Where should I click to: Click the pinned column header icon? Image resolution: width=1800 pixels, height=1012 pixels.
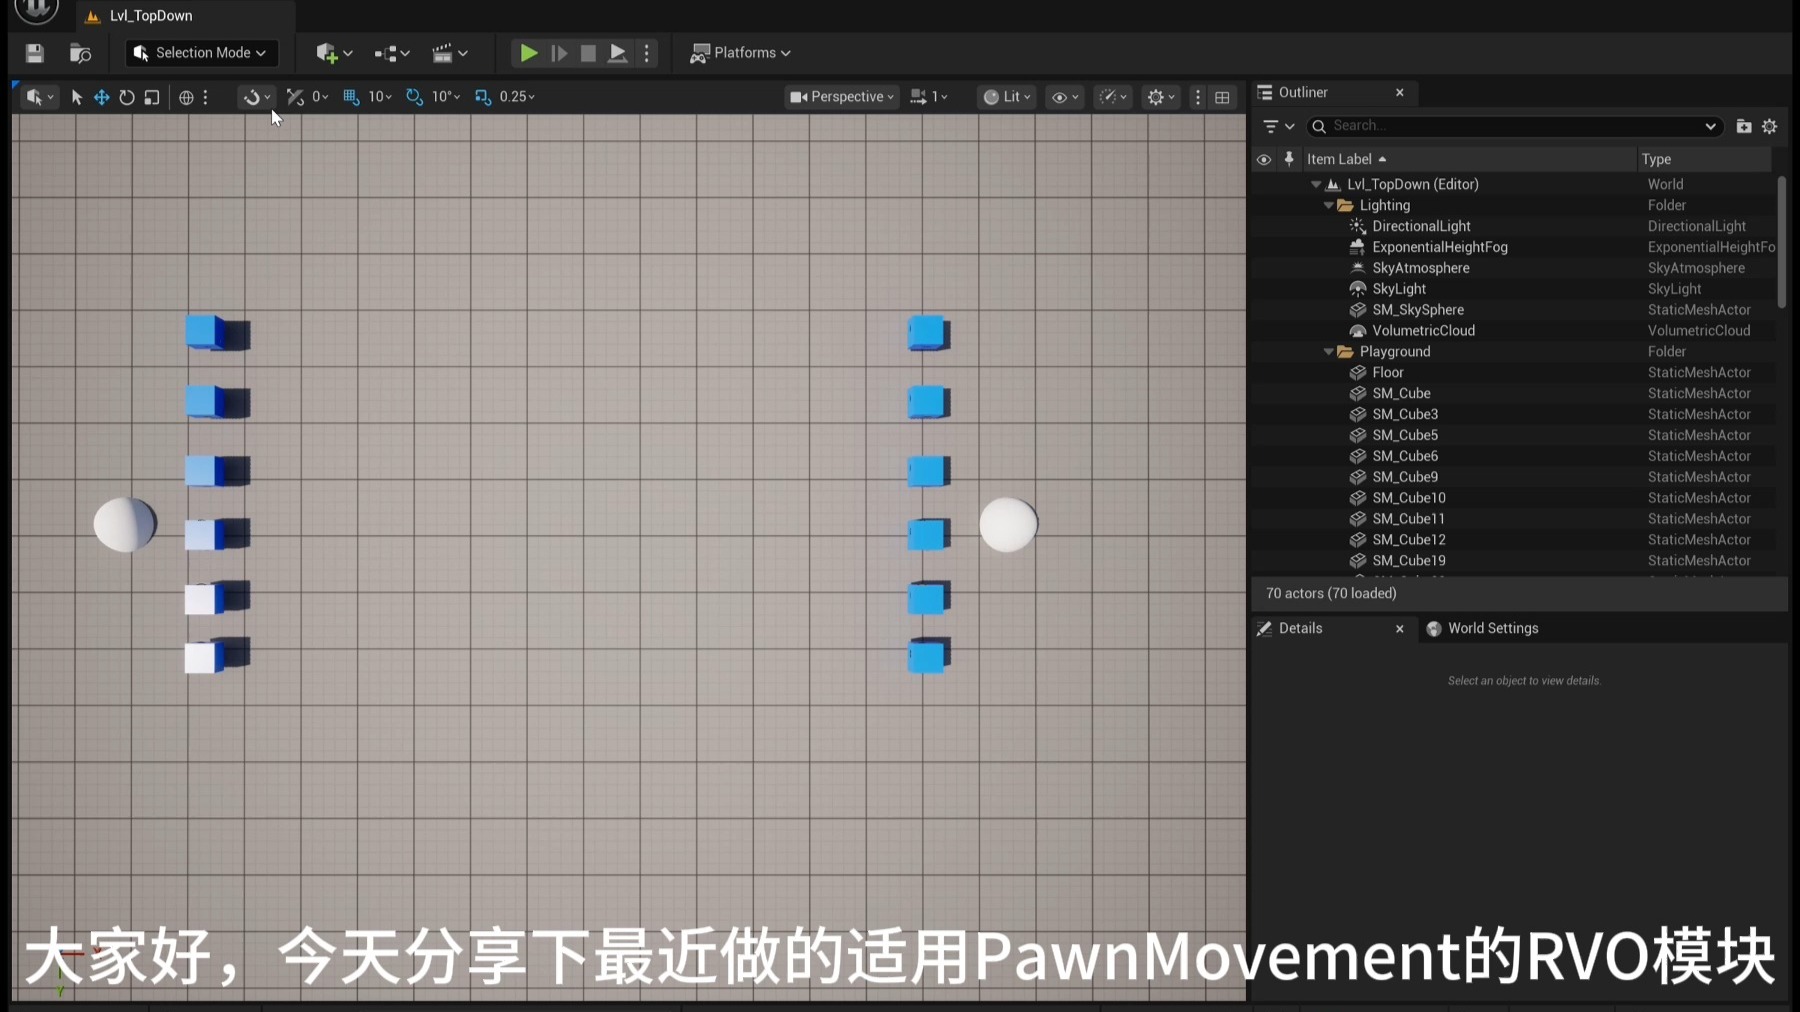[1289, 159]
